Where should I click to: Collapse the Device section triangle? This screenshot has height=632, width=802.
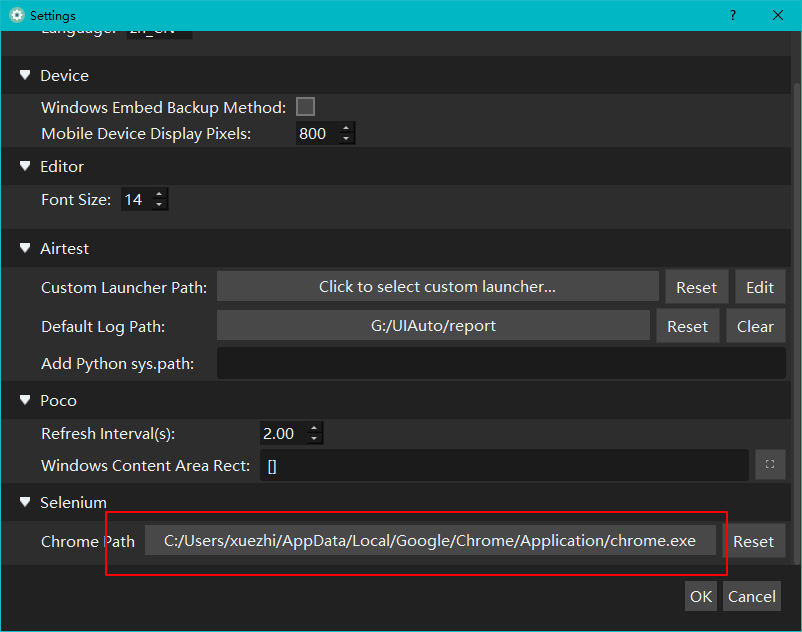(25, 75)
